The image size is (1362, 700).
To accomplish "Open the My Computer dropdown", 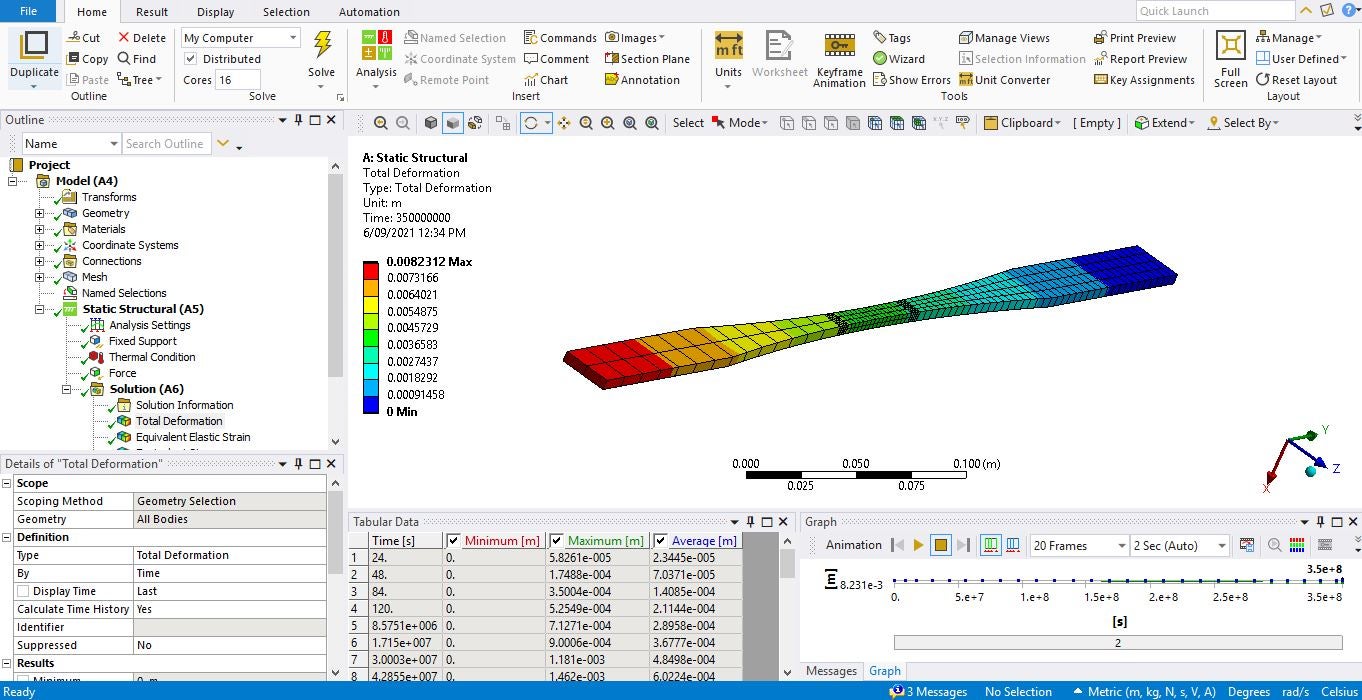I will pos(241,38).
